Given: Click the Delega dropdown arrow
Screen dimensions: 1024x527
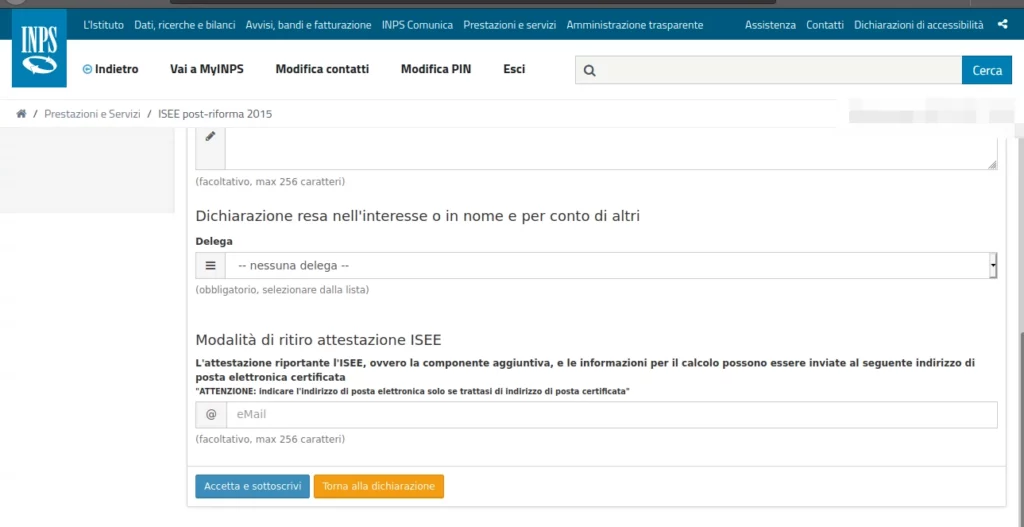Looking at the screenshot, I should coord(993,266).
